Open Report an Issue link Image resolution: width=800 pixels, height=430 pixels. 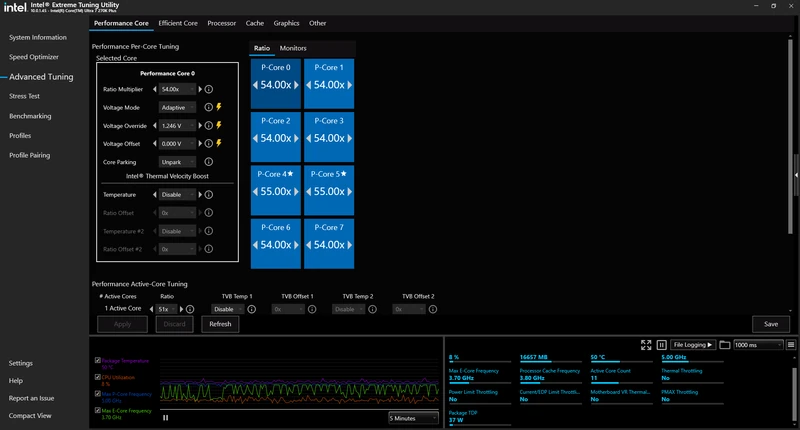31,398
